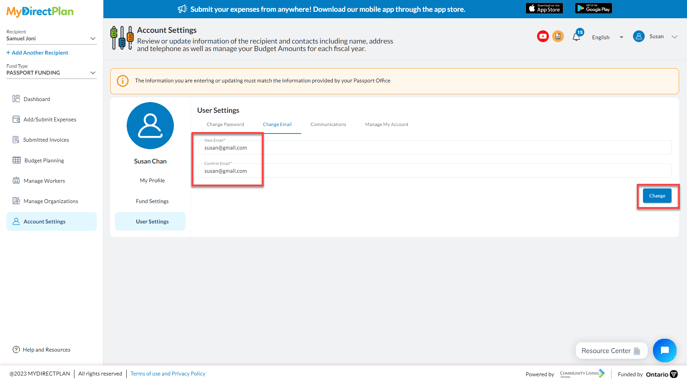The image size is (687, 383).
Task: Click the Manage Organizations icon
Action: click(16, 201)
